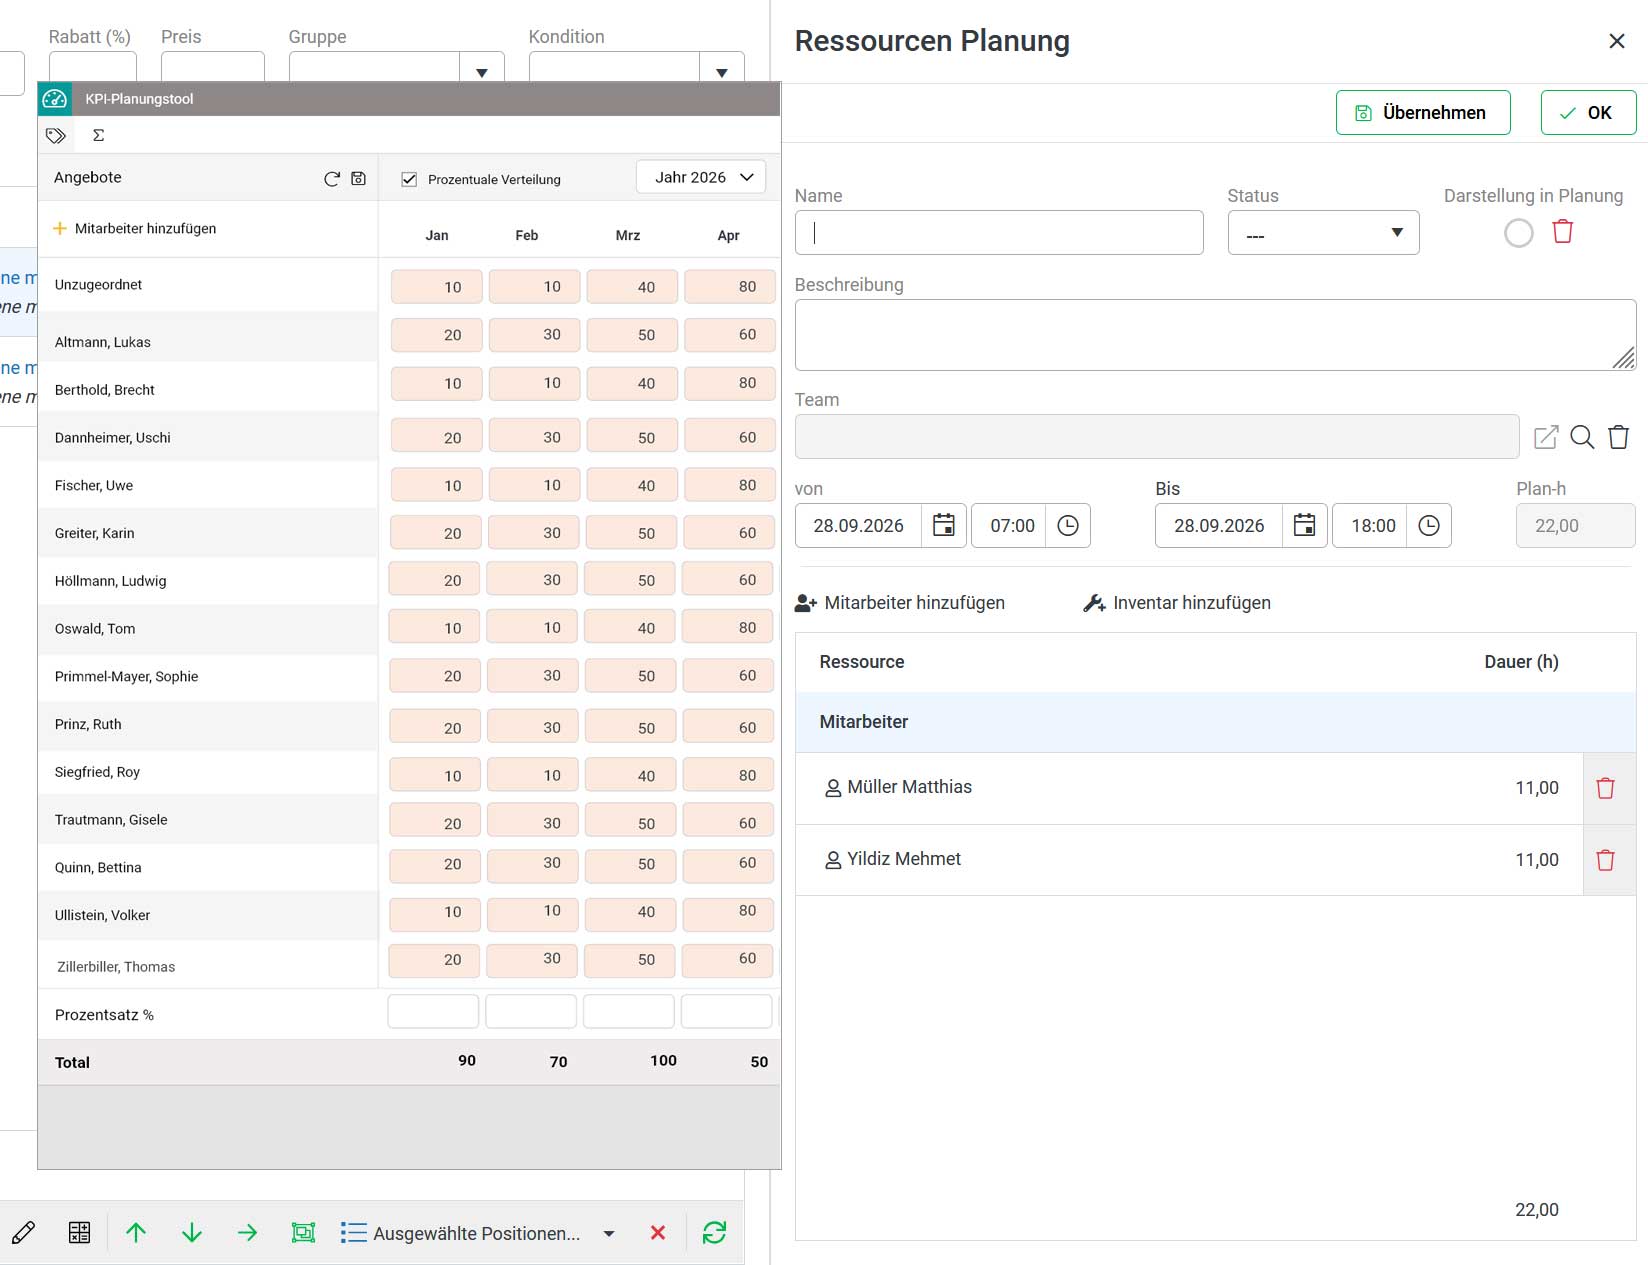Click the sigma sum icon

(x=98, y=135)
